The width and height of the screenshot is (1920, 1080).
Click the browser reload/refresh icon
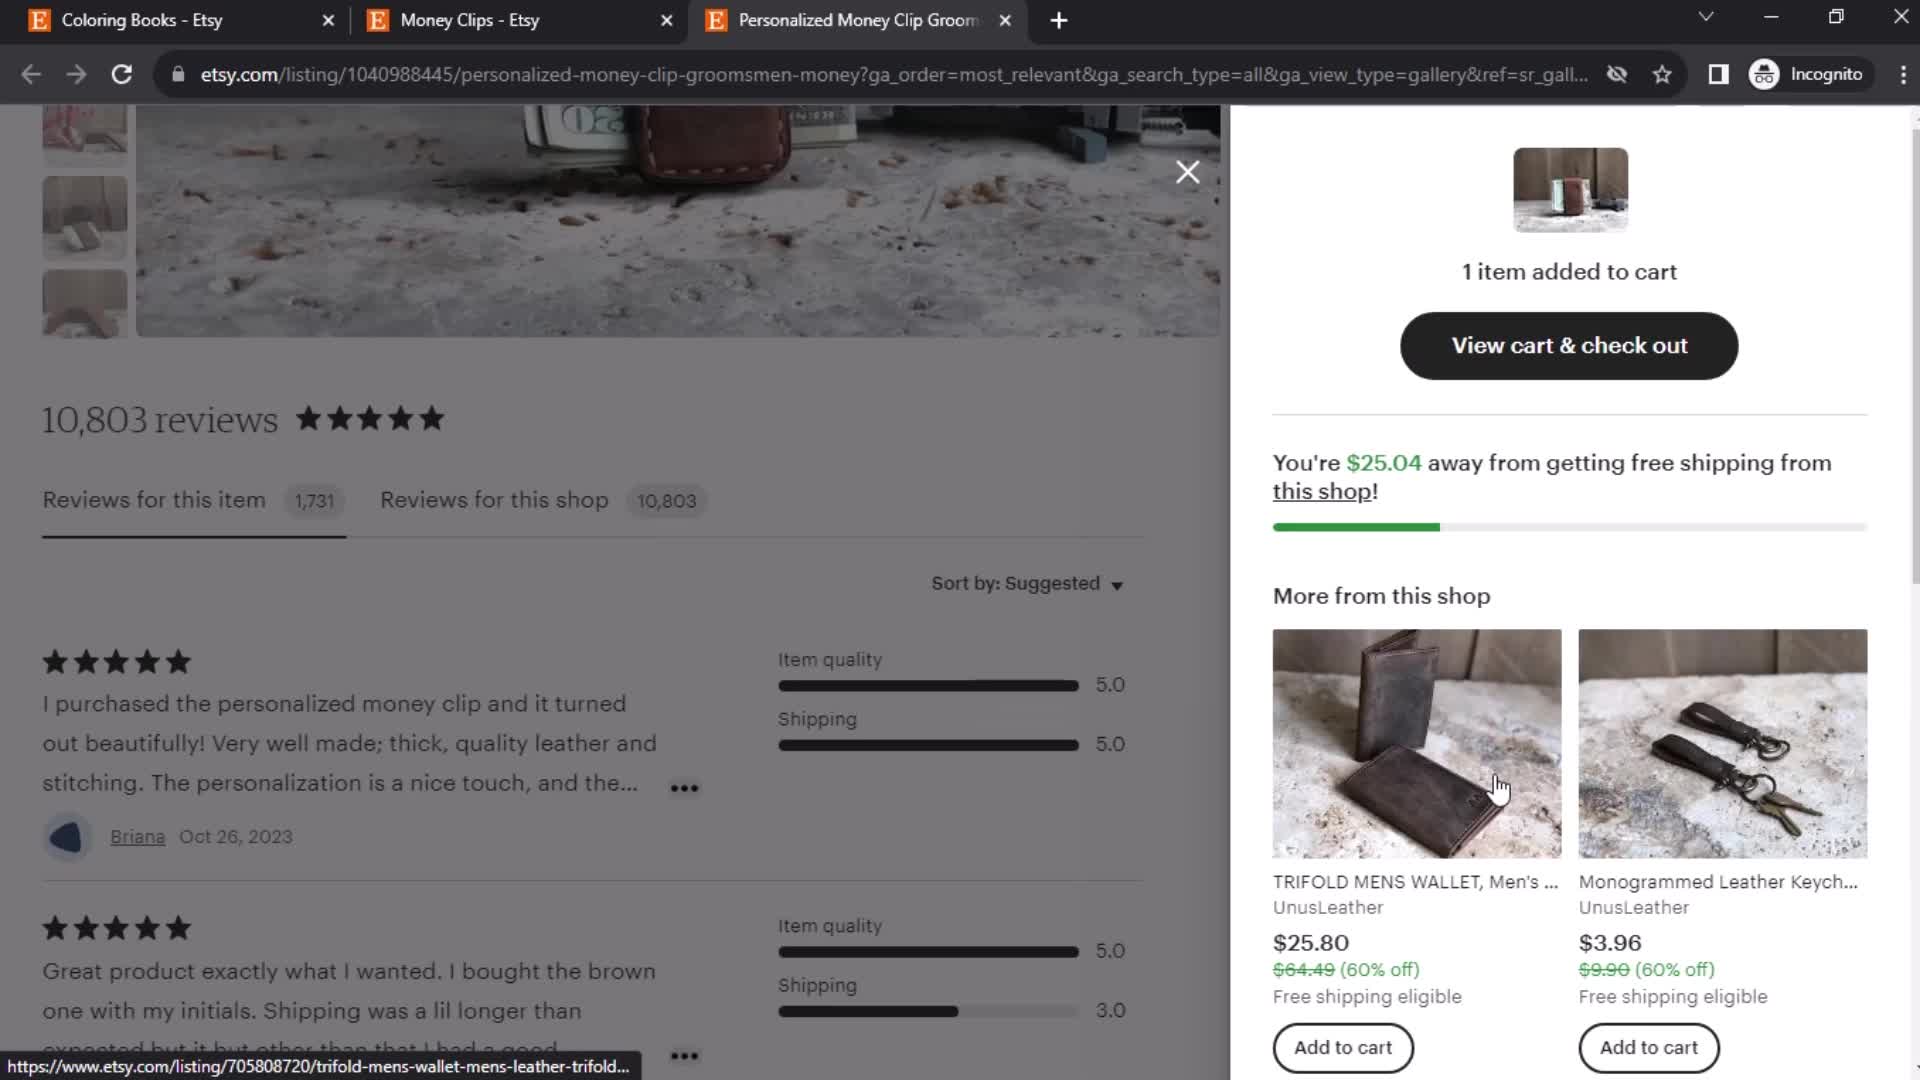point(120,74)
